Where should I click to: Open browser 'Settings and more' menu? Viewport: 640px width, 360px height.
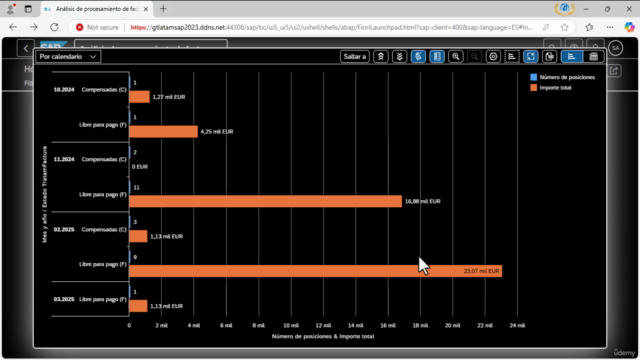[x=610, y=27]
